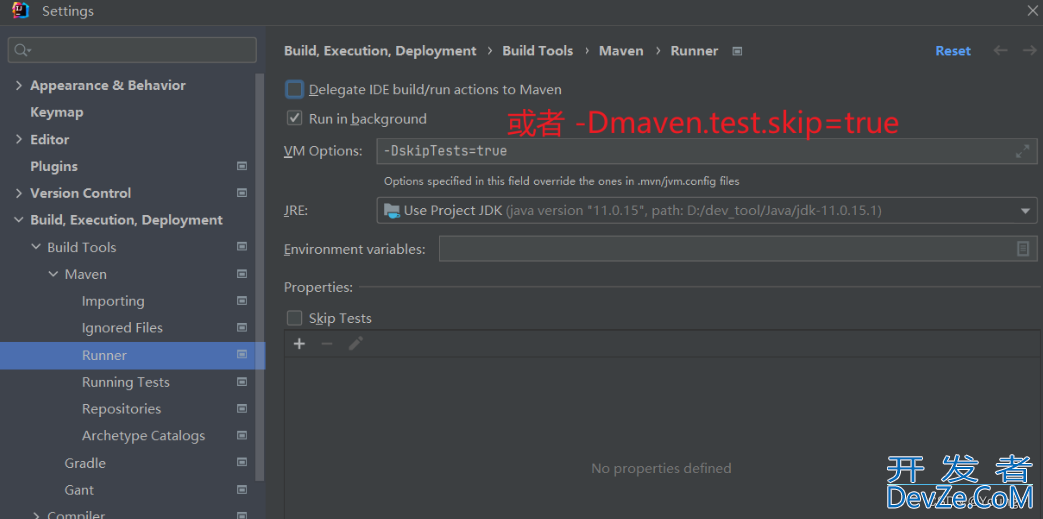The image size is (1043, 519).
Task: Open Repositories settings page
Action: coord(122,409)
